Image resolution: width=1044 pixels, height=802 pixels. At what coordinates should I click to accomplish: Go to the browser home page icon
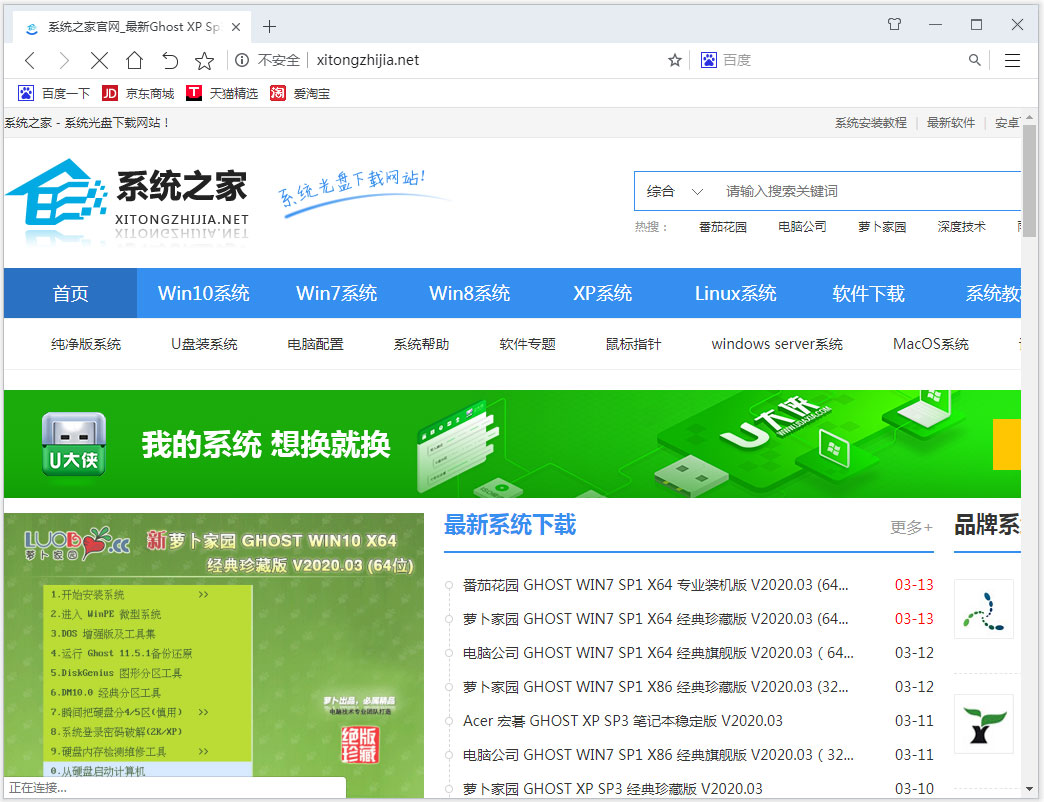134,61
